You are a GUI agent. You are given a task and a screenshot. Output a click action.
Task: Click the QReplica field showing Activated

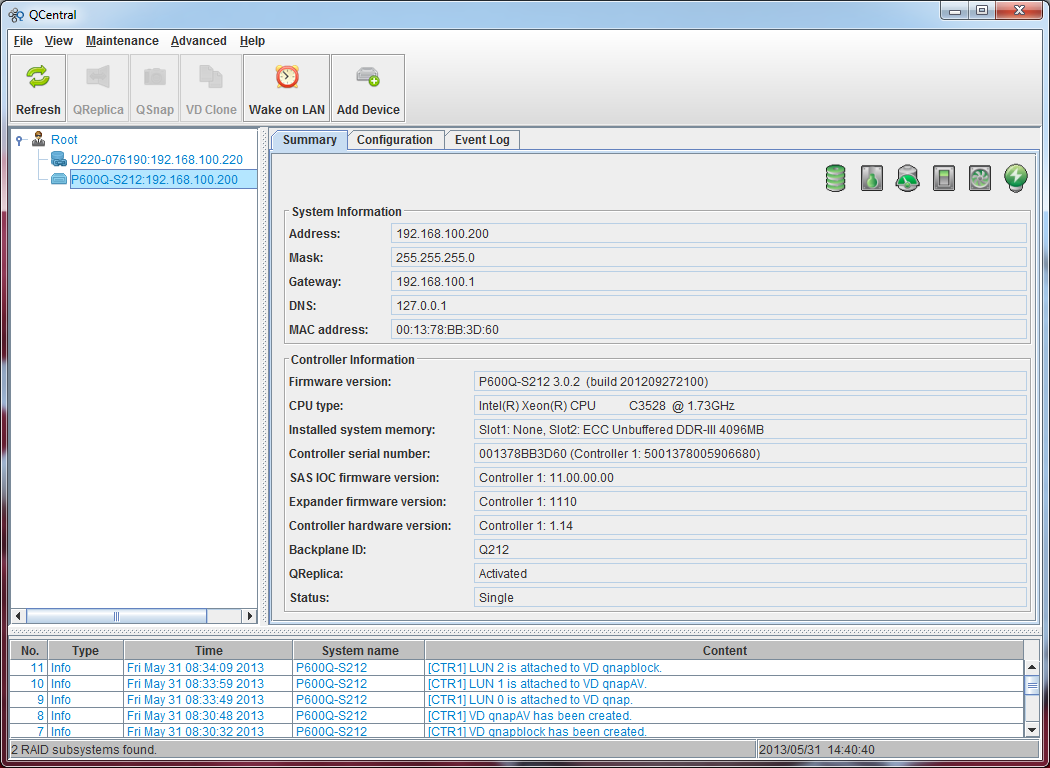click(750, 574)
